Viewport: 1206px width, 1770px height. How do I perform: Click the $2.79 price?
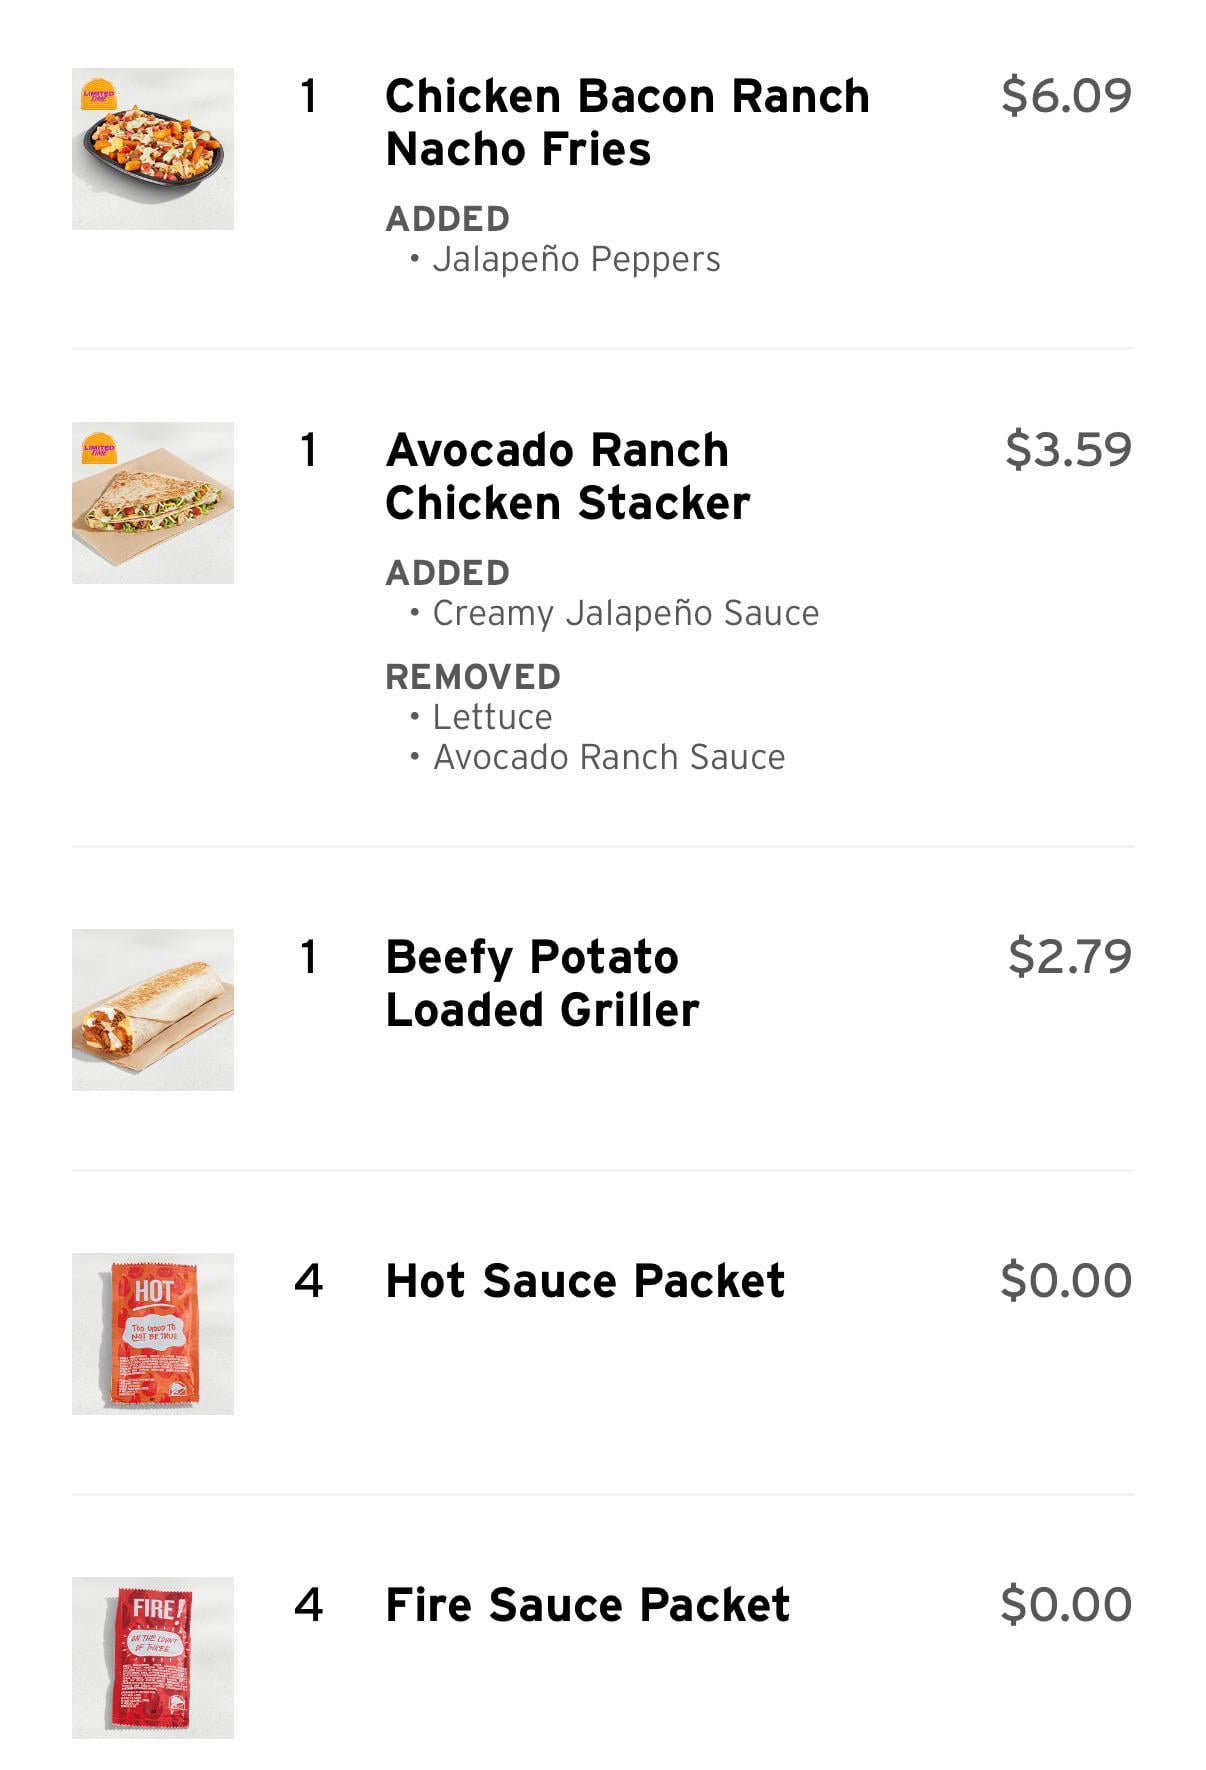[1069, 956]
